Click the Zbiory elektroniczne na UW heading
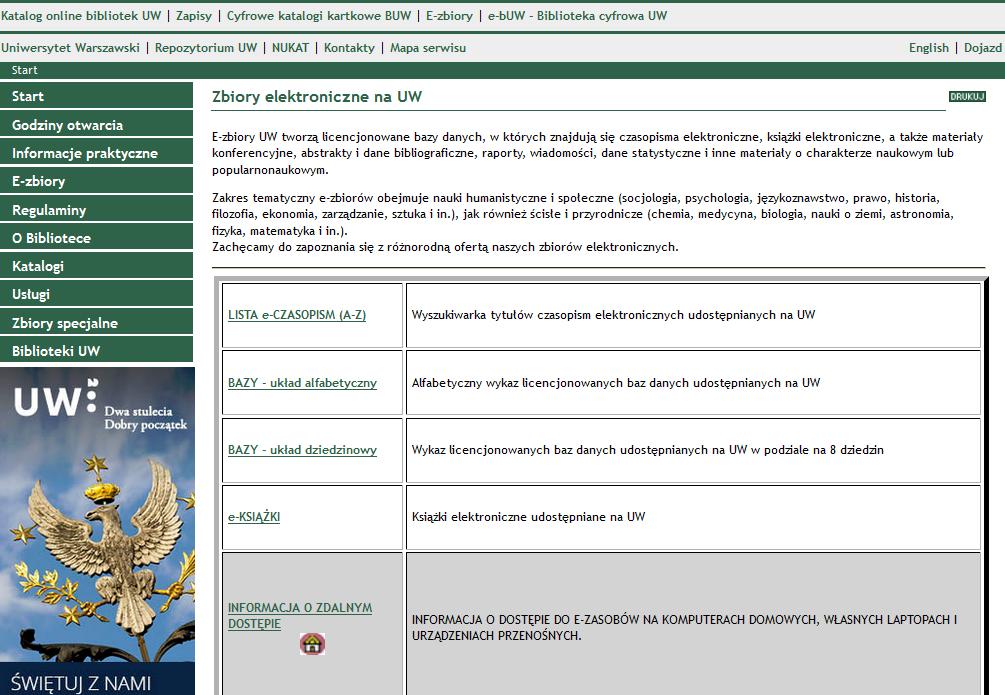 pos(317,97)
